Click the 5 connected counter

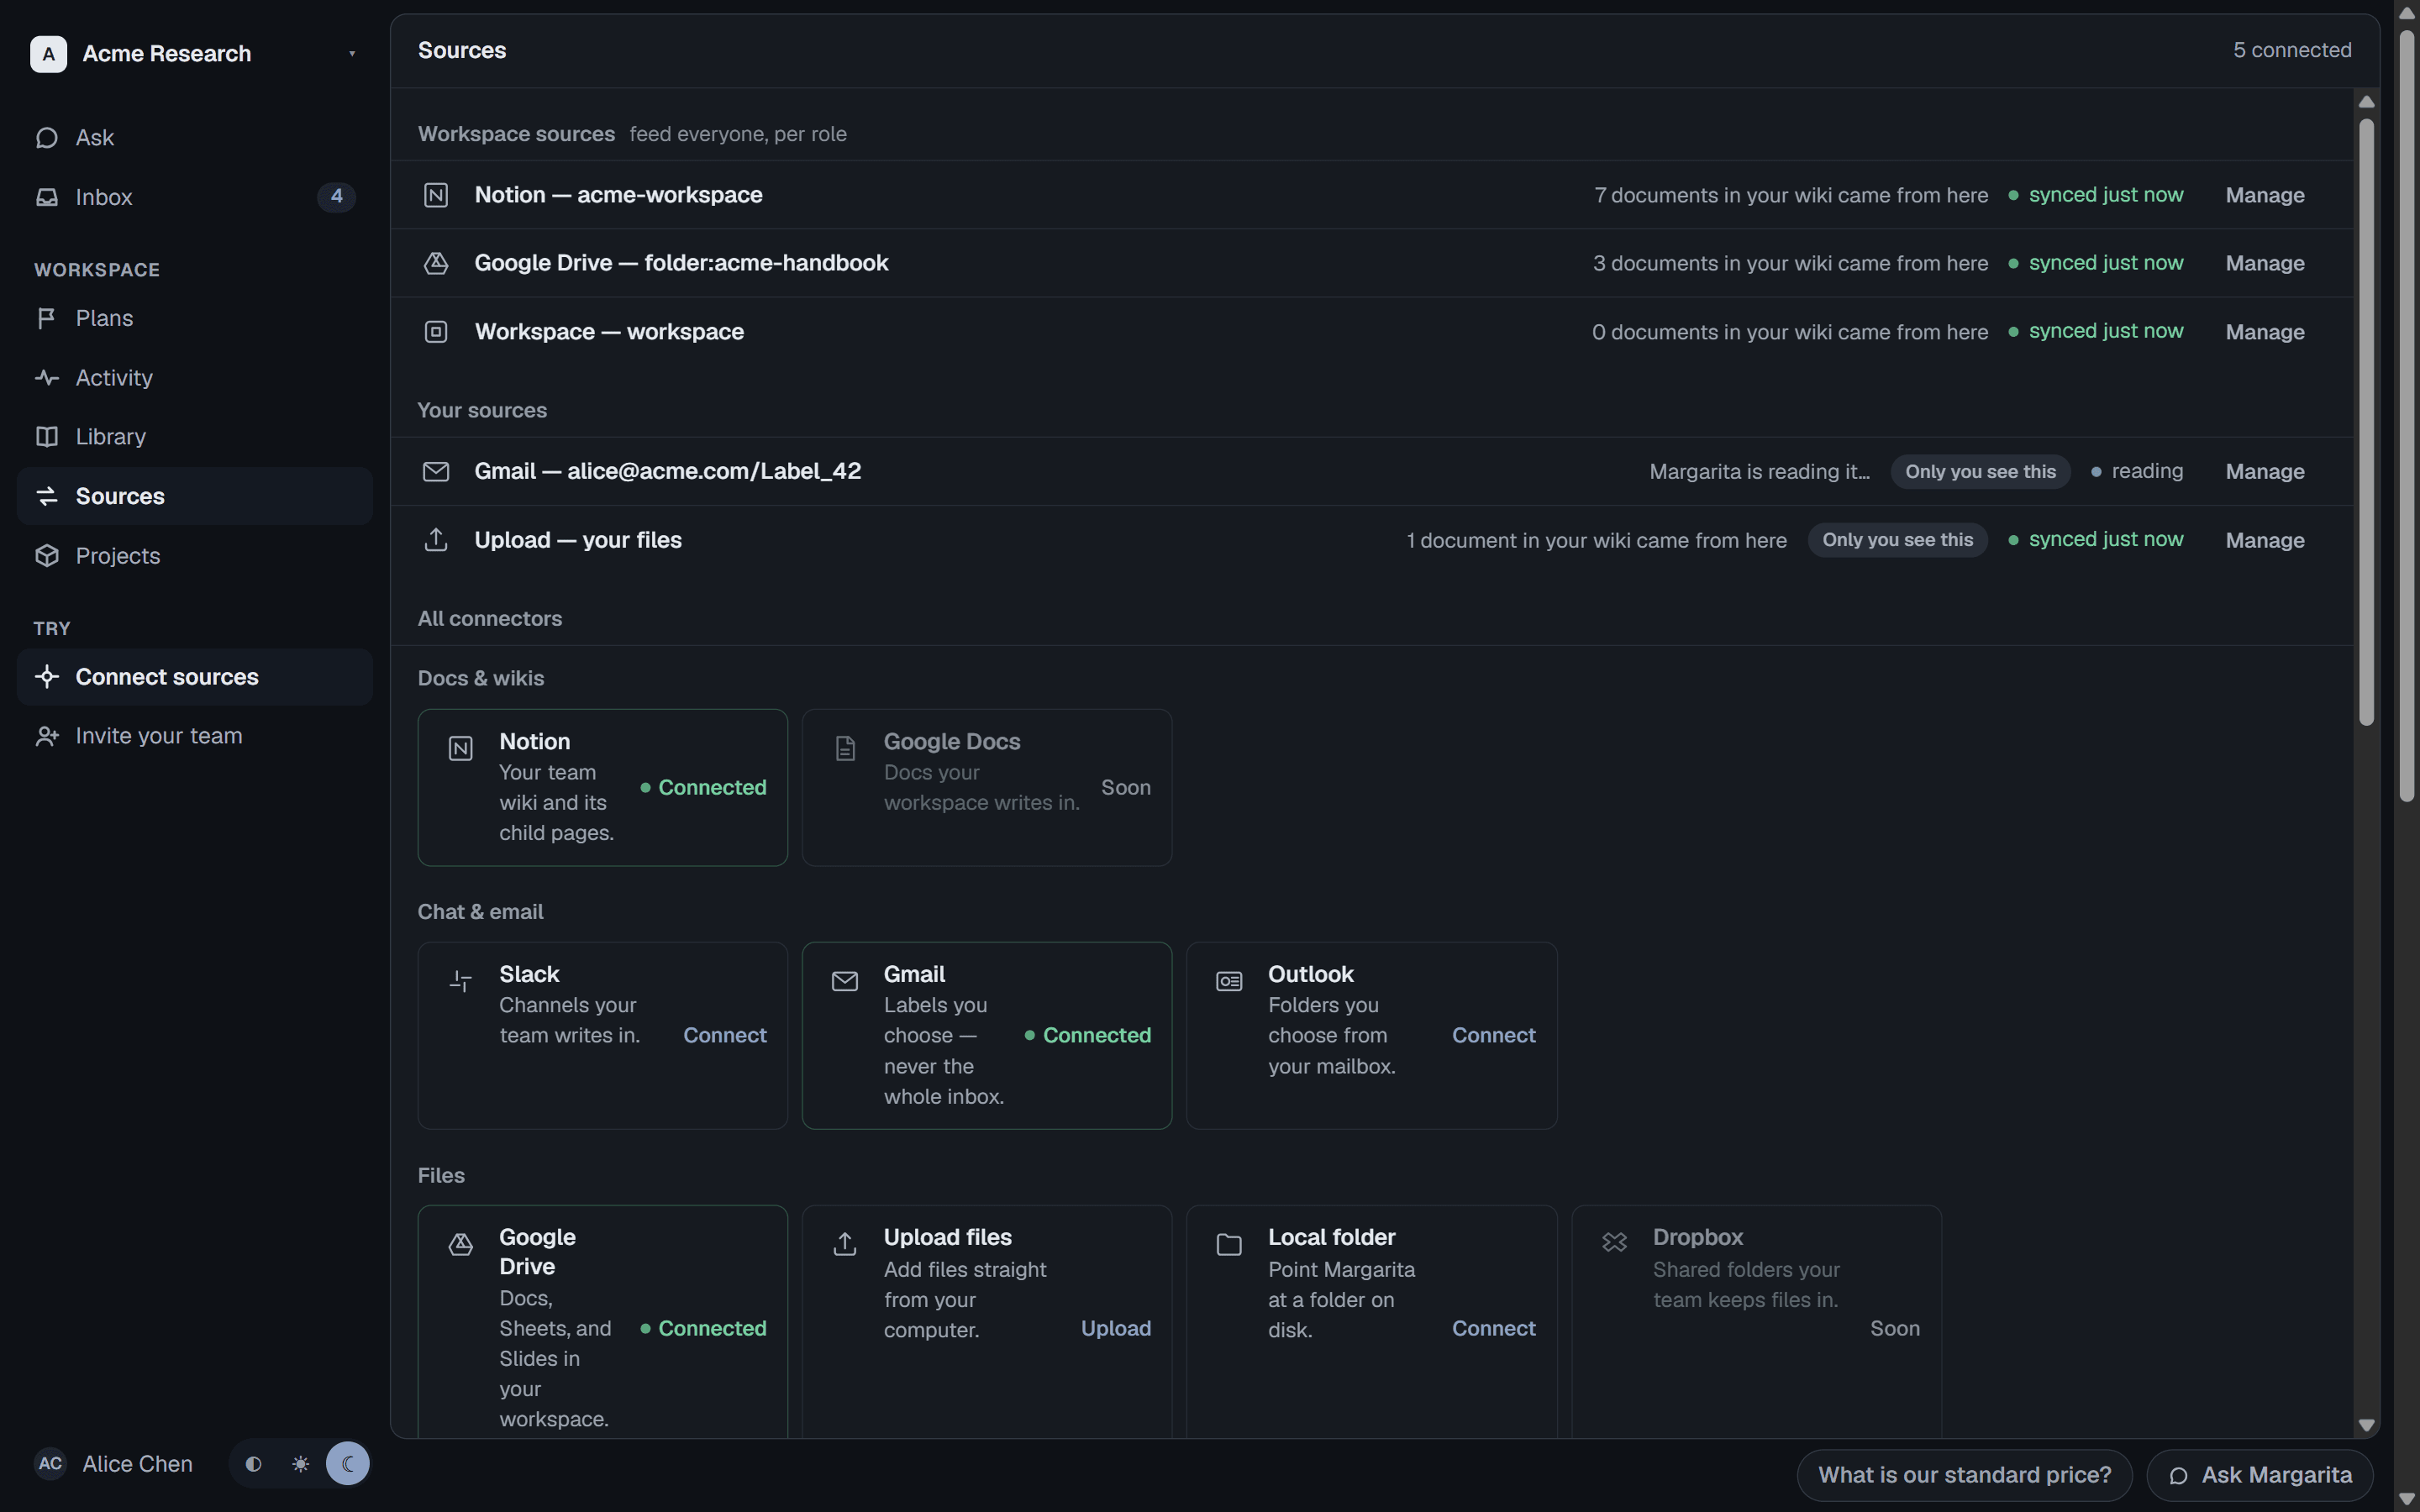coord(2292,50)
